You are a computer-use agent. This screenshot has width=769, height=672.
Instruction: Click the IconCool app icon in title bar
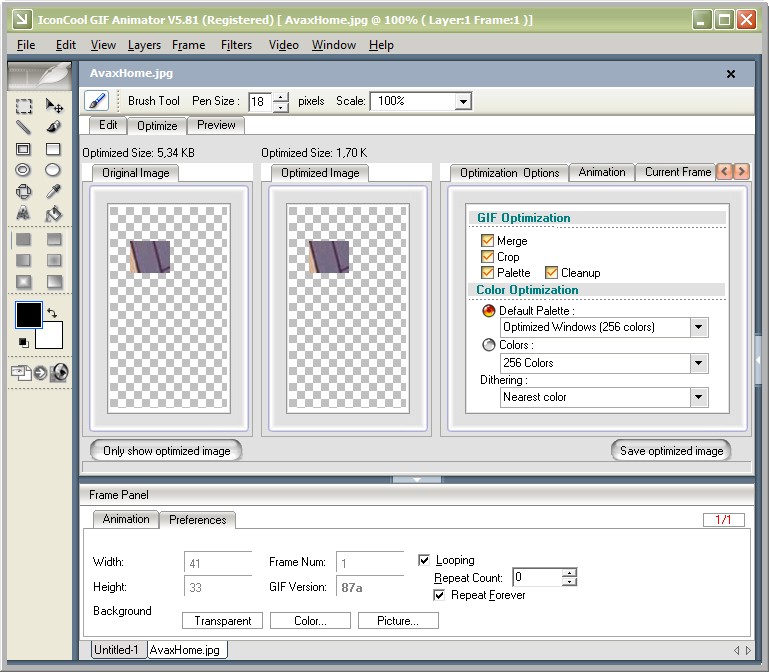point(22,20)
